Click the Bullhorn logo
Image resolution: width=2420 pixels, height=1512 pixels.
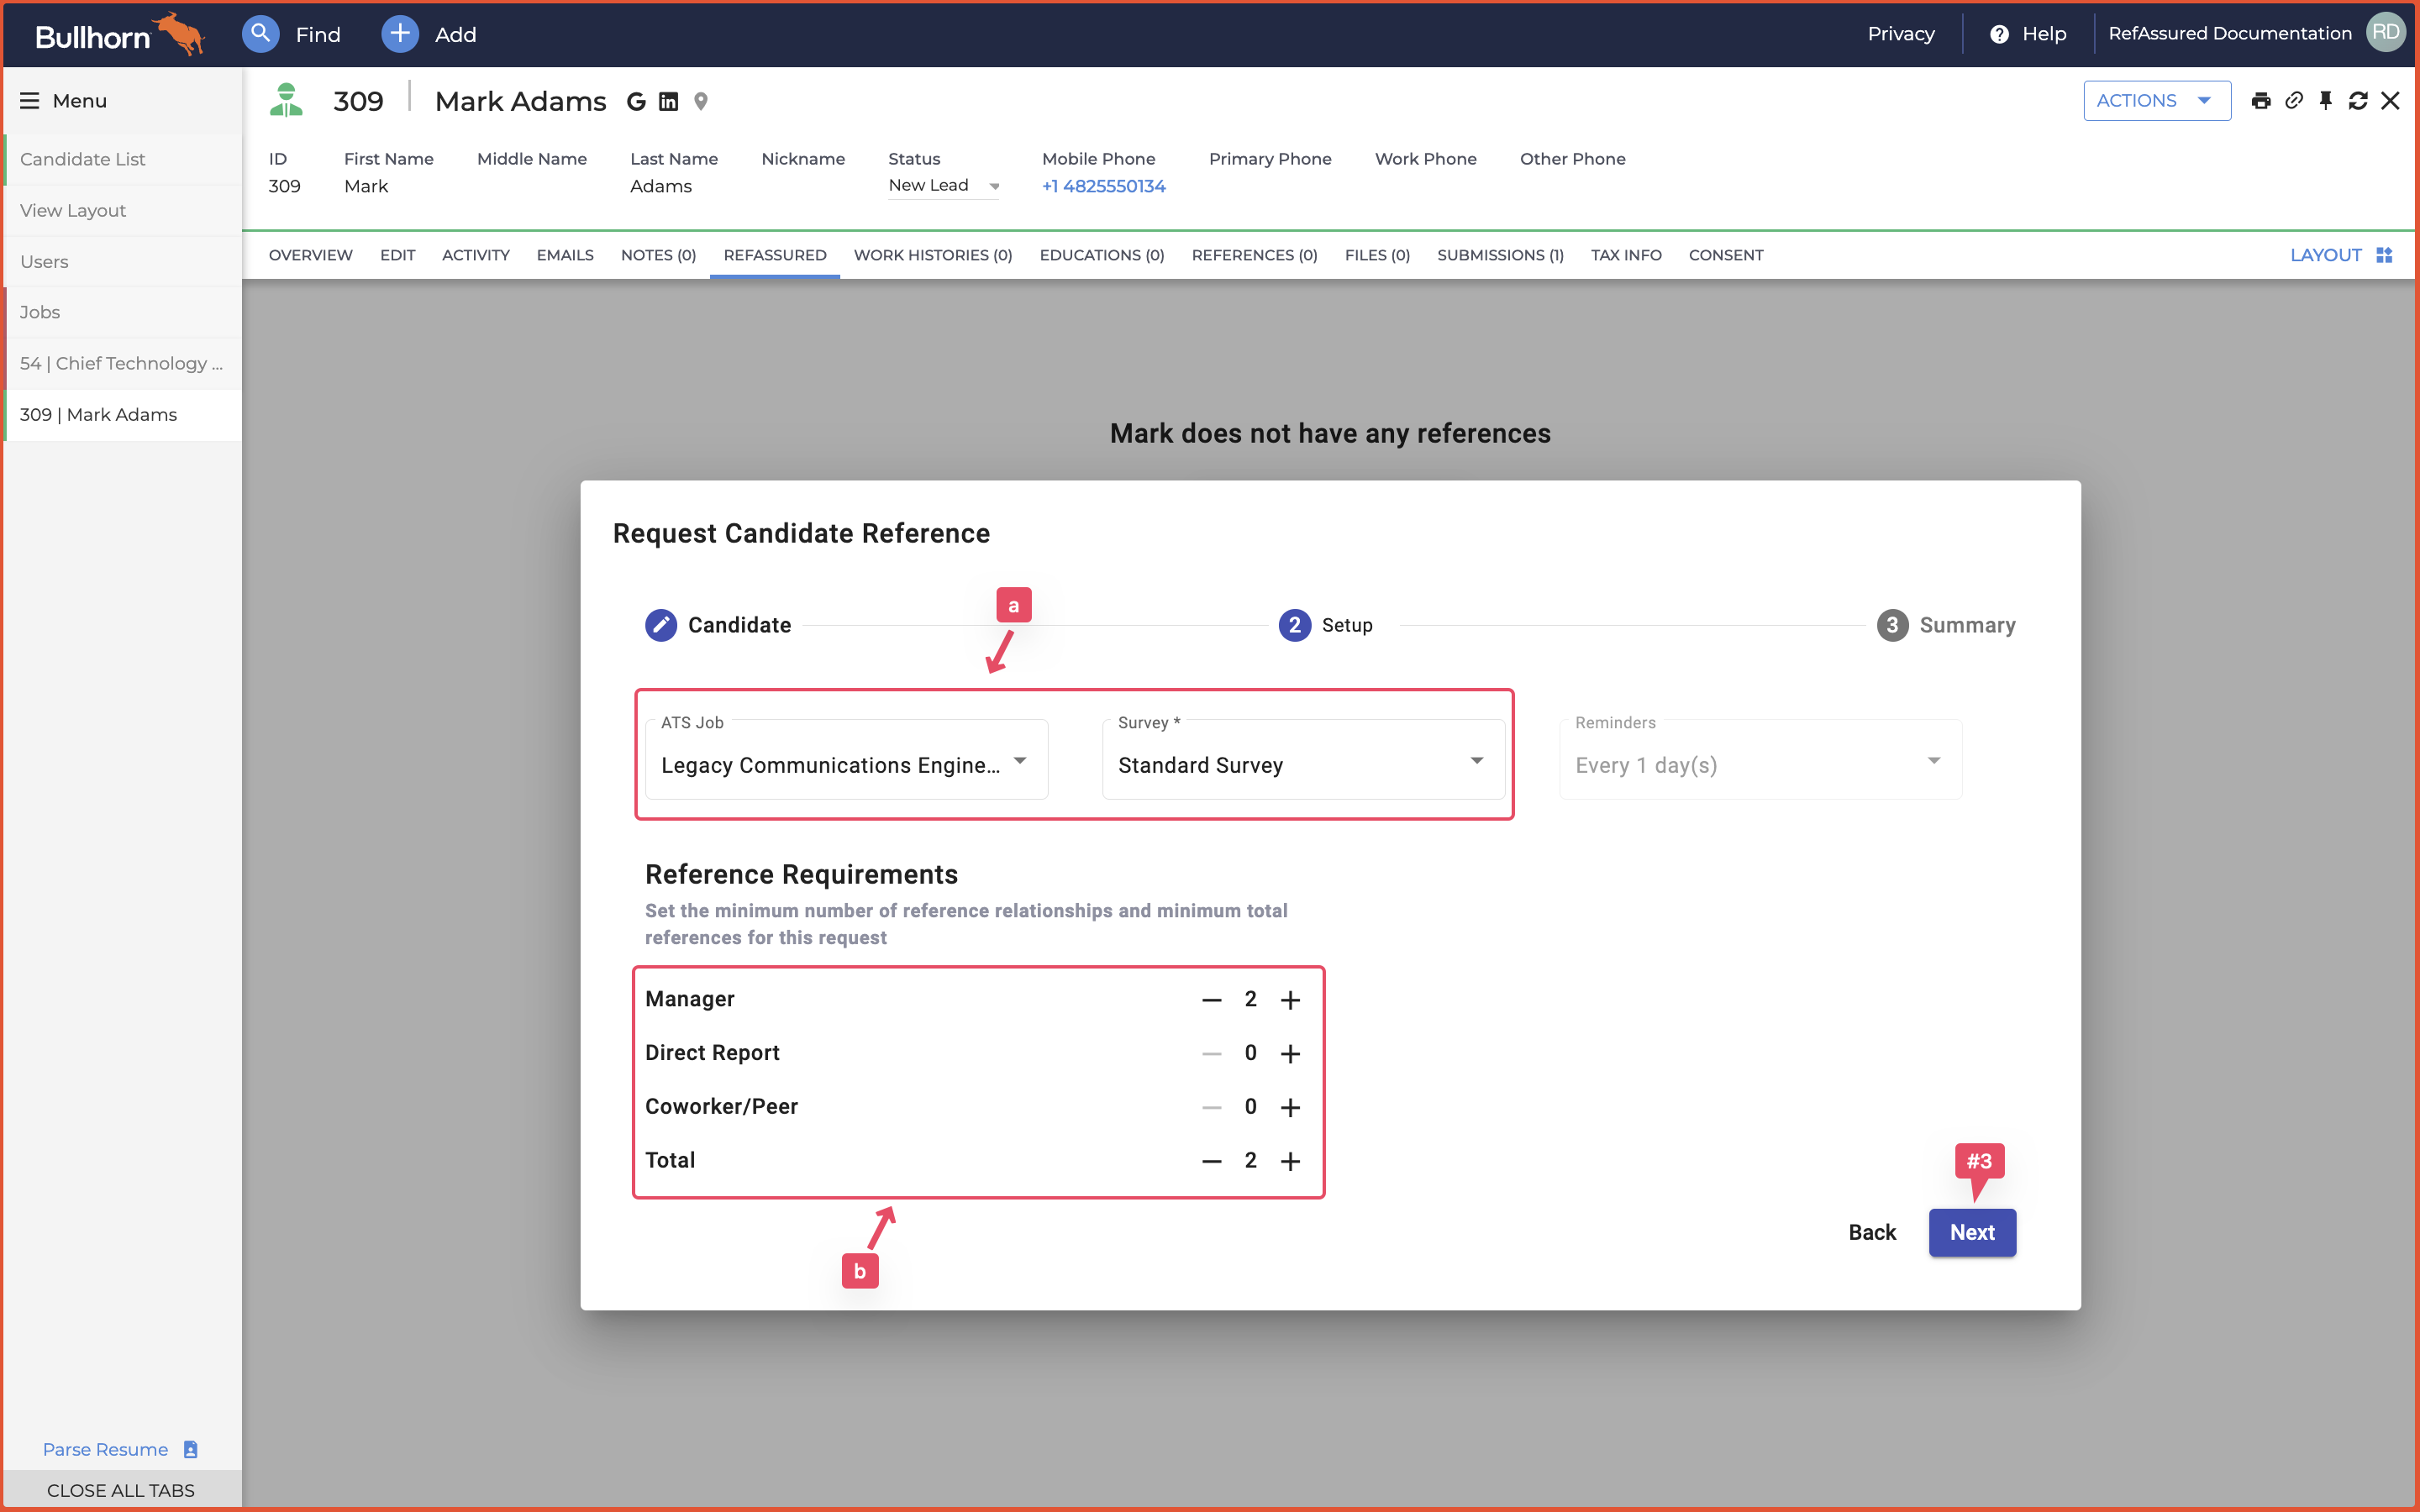coord(119,35)
